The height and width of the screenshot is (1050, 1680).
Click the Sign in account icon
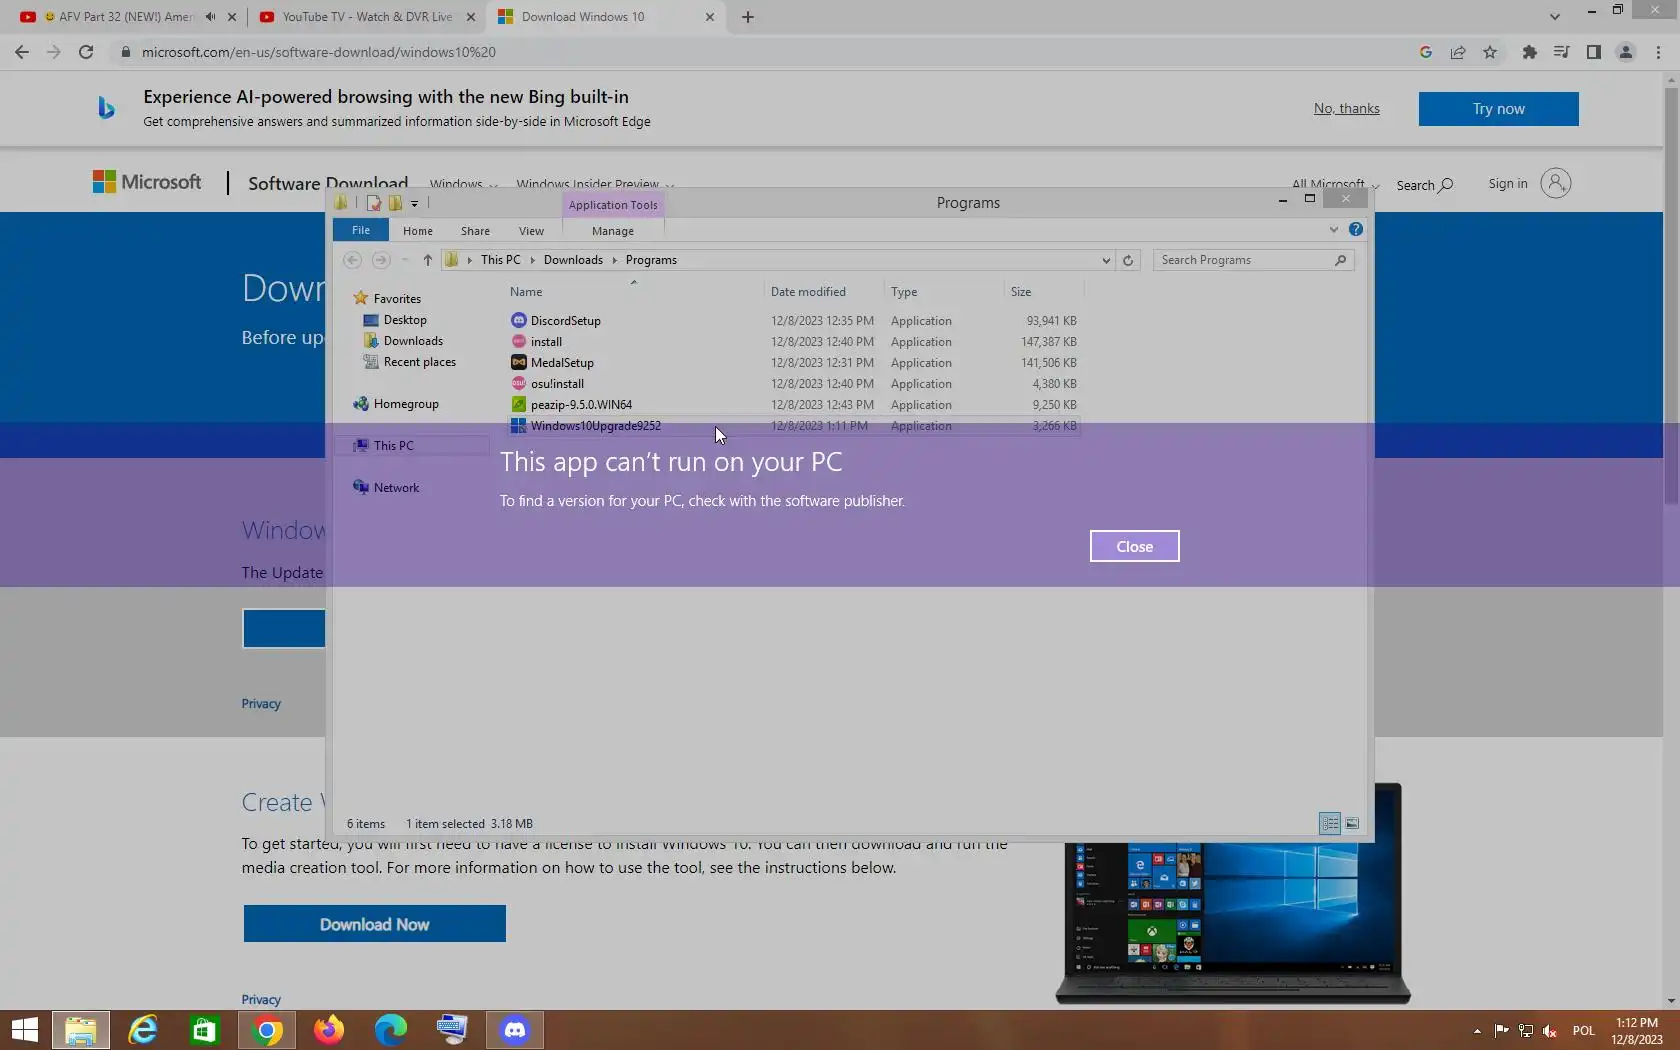1555,183
